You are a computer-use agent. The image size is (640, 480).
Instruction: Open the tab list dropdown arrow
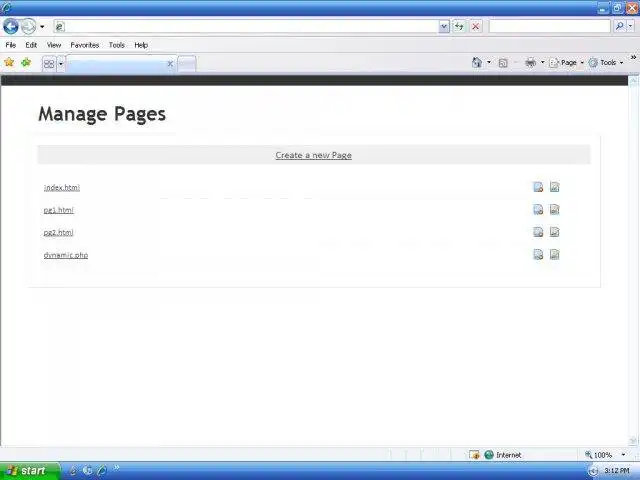[x=61, y=64]
